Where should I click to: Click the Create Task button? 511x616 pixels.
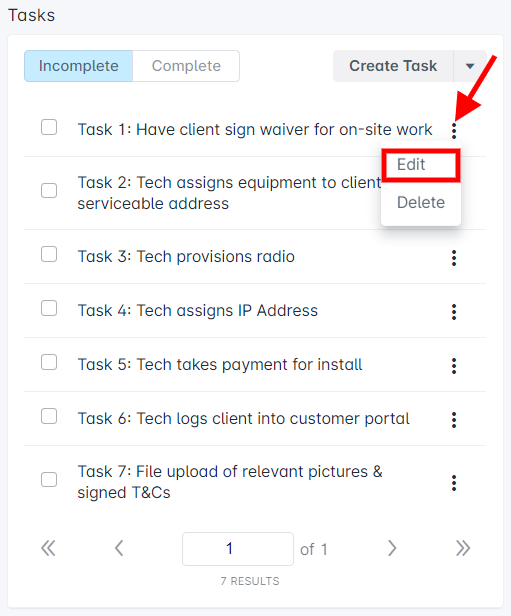pos(393,66)
